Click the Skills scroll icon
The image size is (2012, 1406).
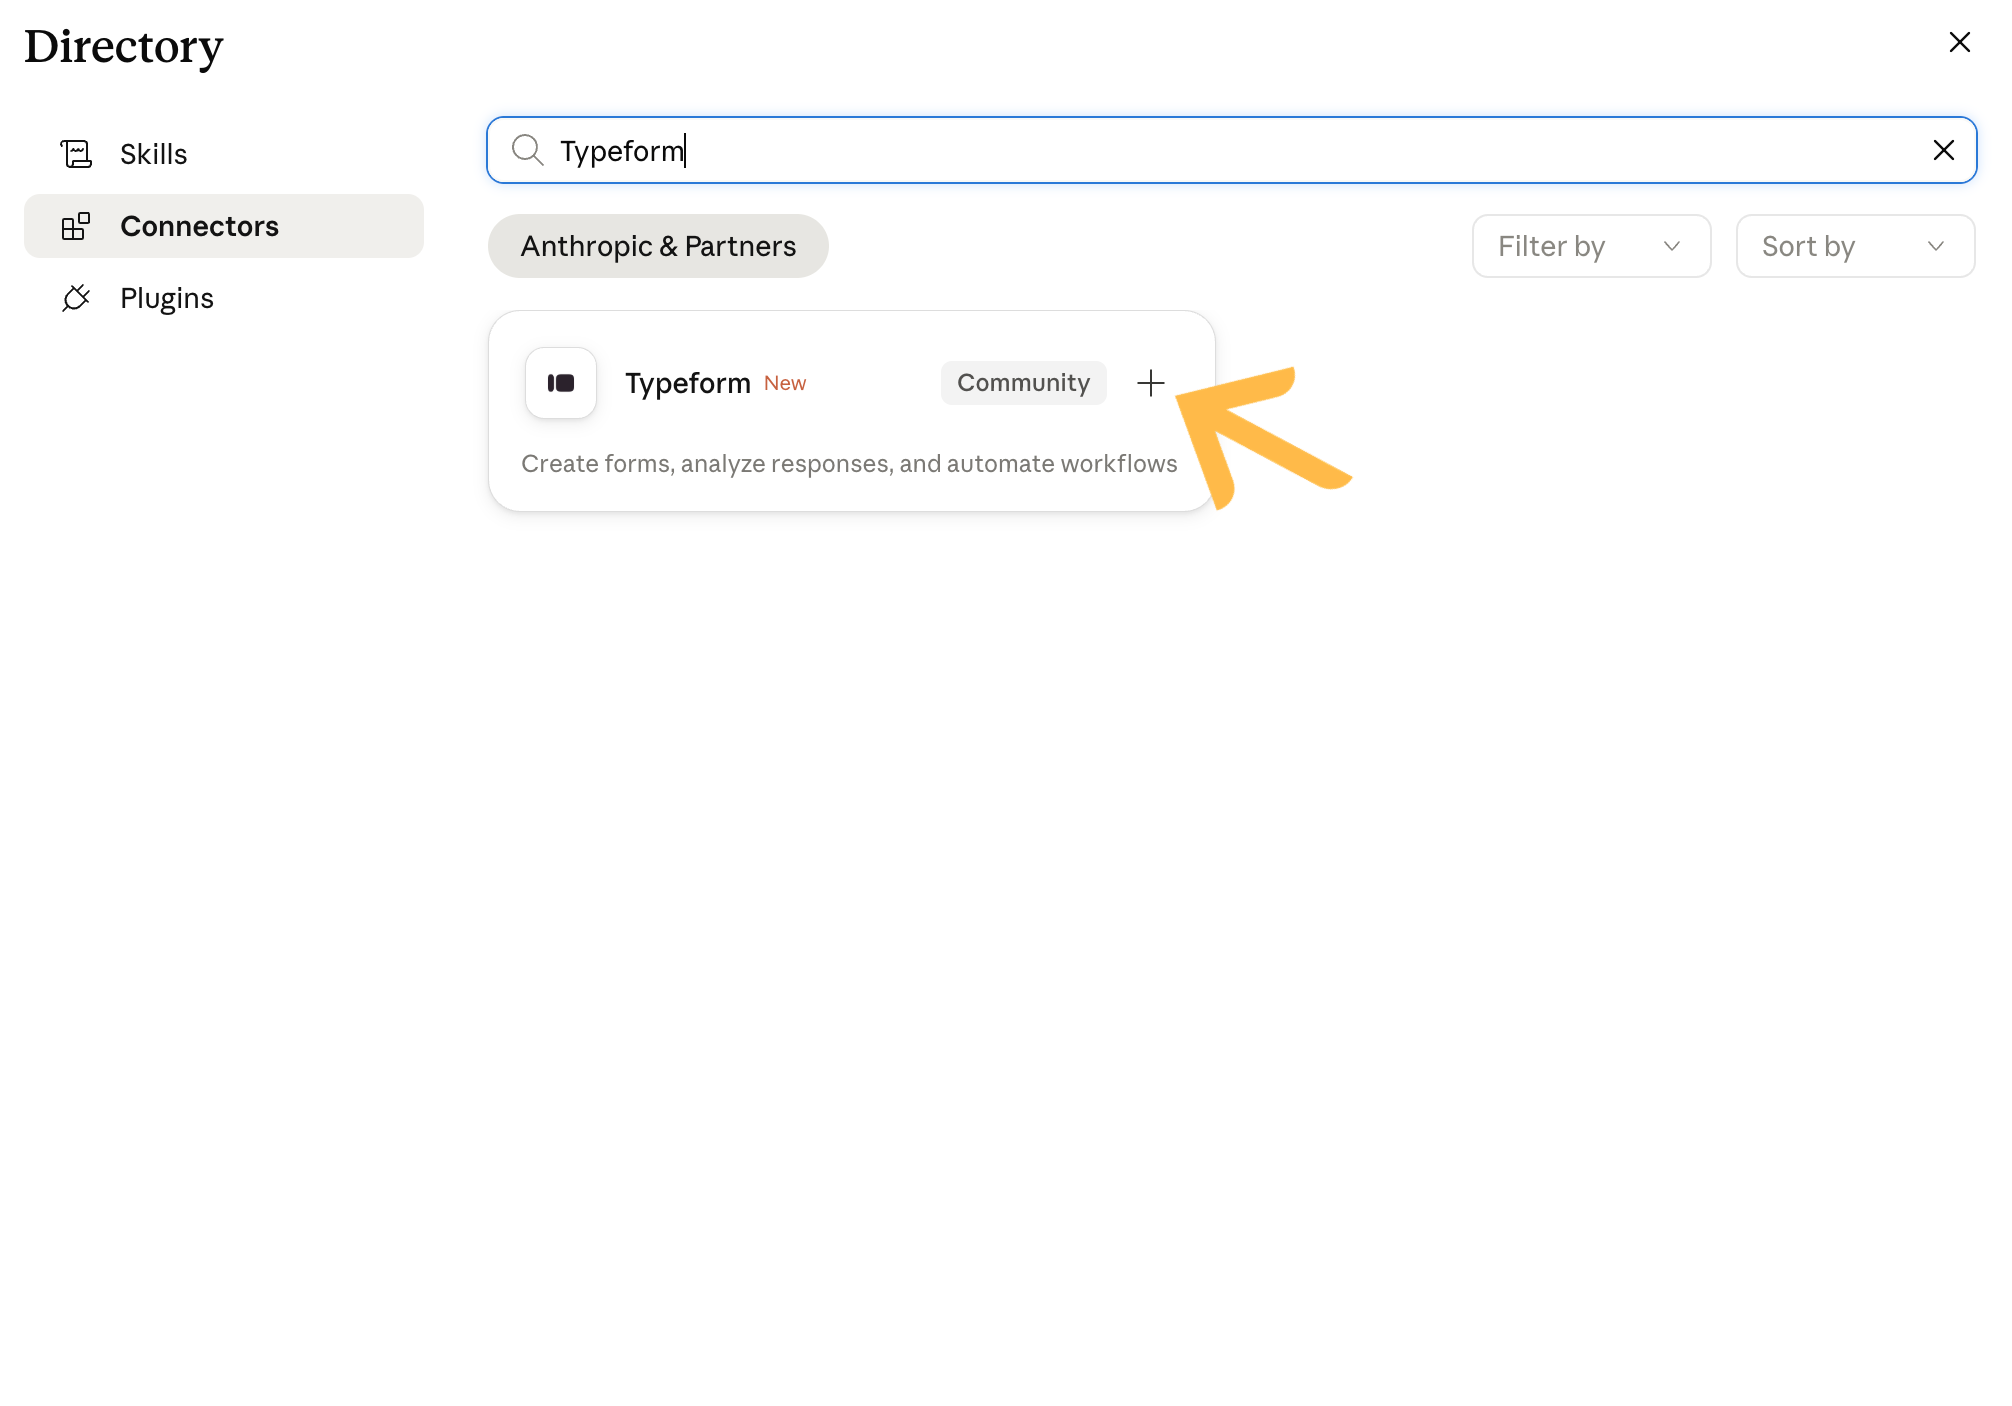point(76,154)
